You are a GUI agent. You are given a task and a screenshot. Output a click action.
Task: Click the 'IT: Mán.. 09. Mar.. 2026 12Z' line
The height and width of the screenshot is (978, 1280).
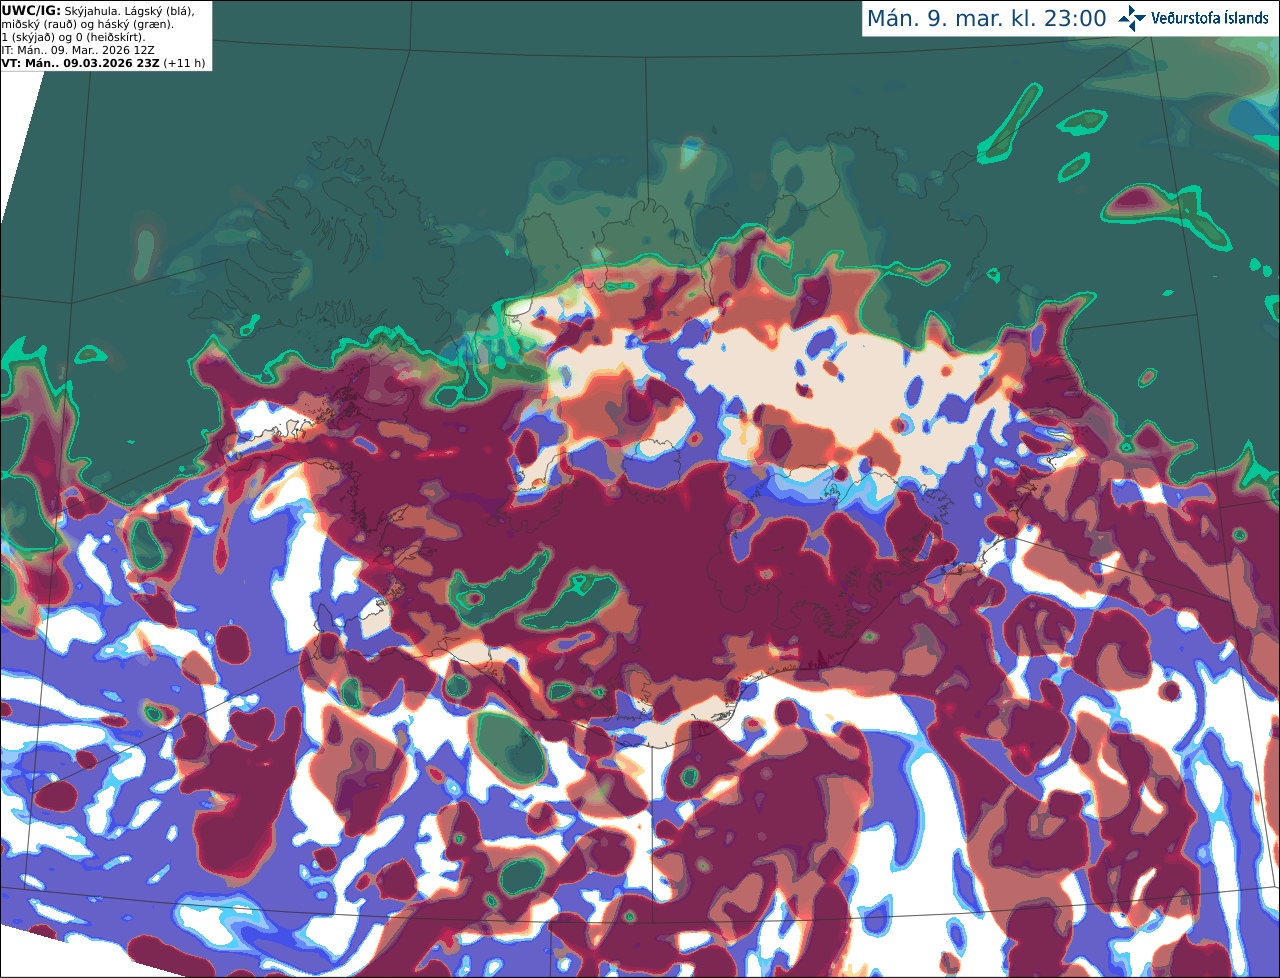click(x=78, y=50)
